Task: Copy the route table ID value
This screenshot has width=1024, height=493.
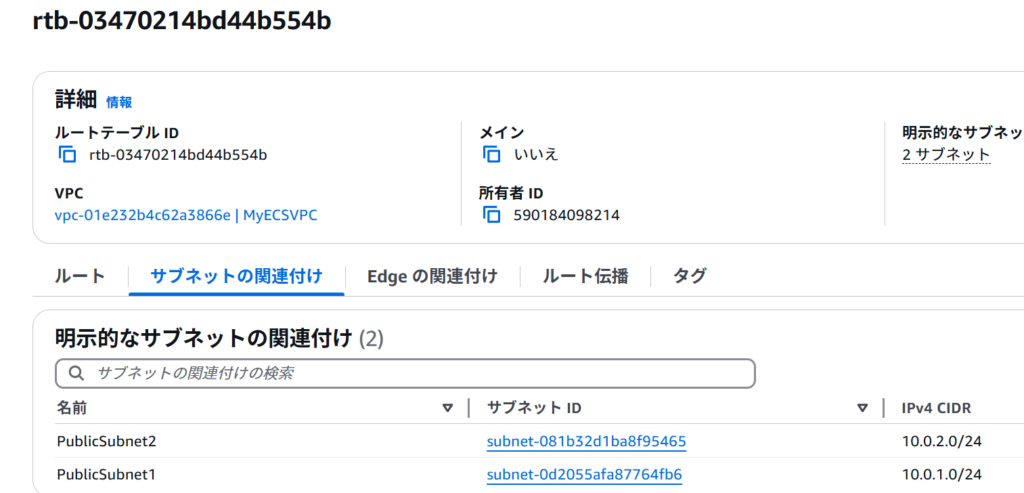Action: (x=67, y=155)
